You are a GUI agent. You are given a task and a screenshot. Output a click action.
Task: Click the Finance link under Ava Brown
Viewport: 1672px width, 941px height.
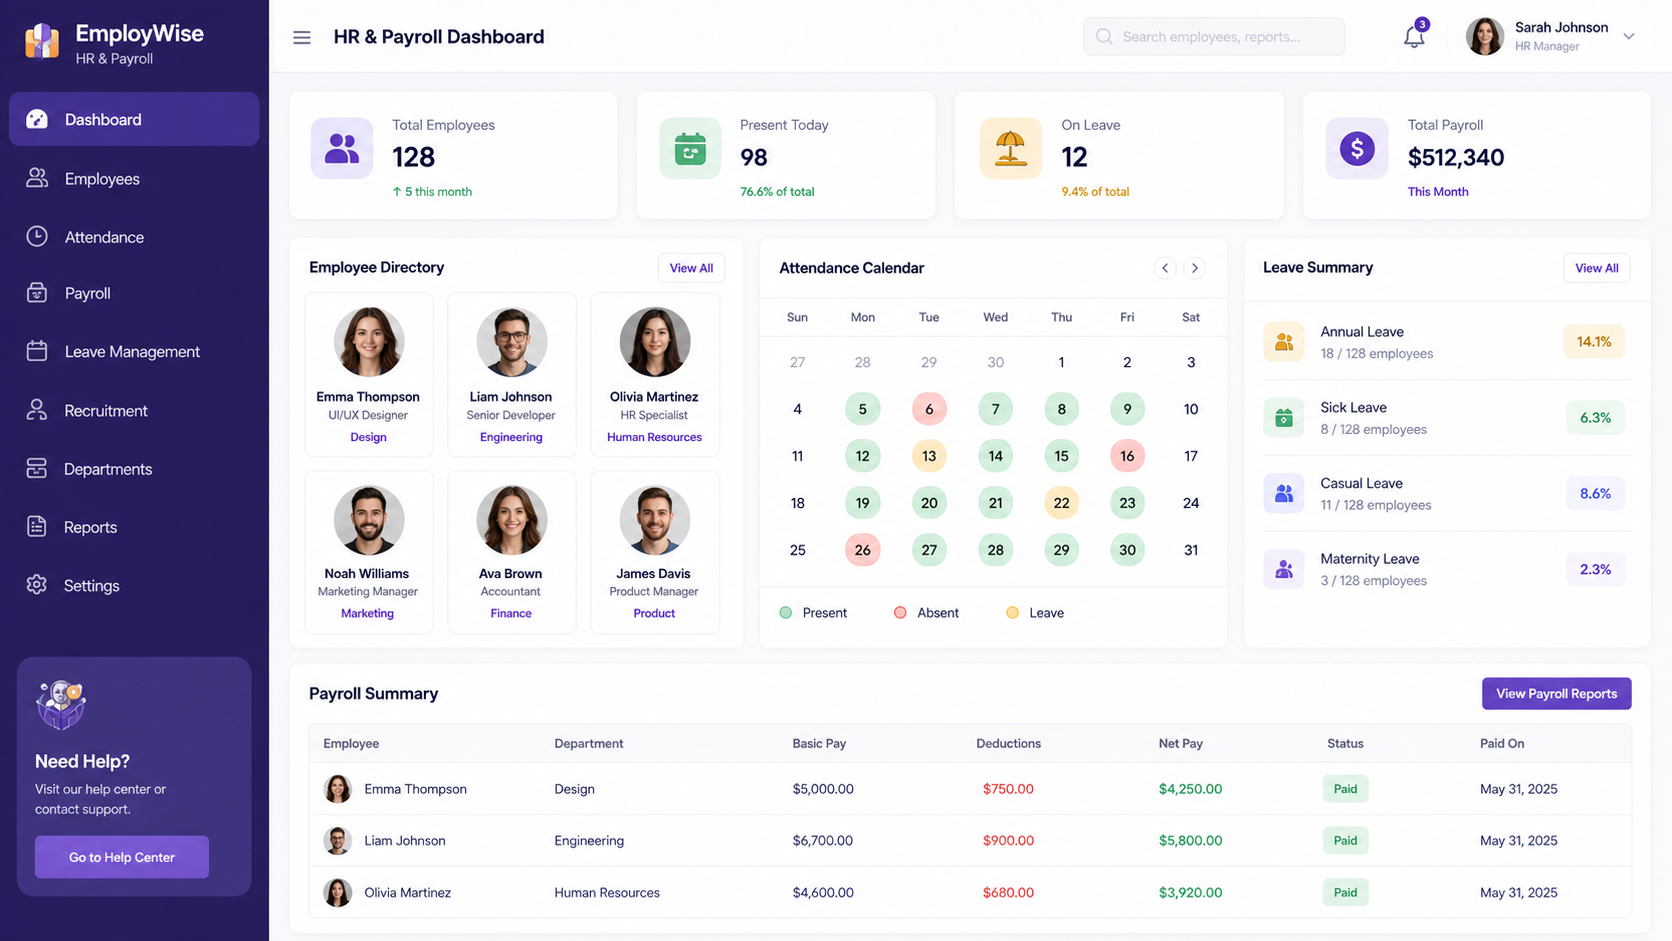pos(511,613)
